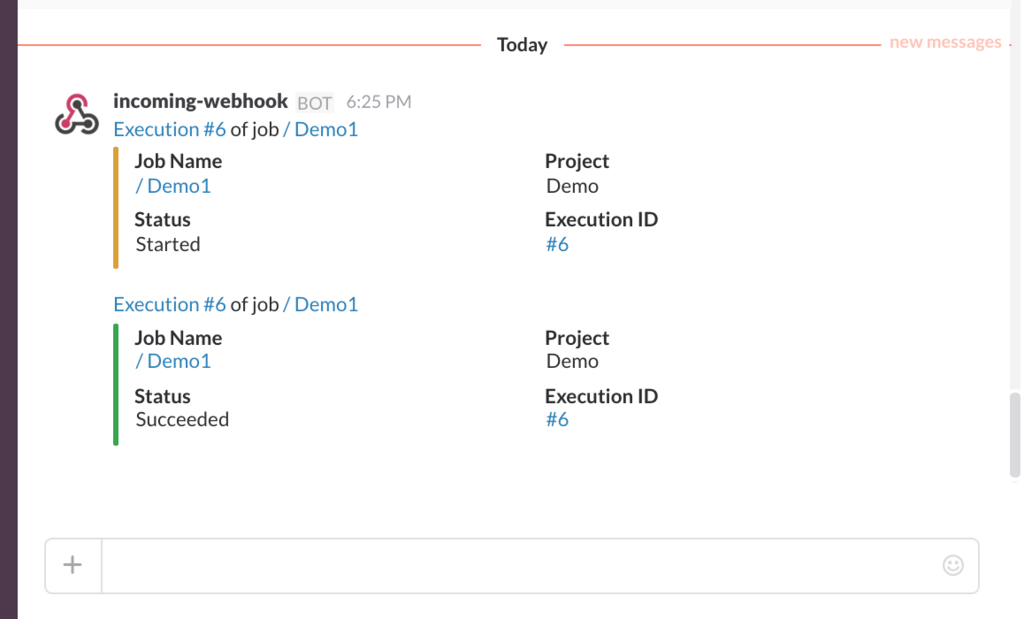1024x619 pixels.
Task: Open the second 'Execution #6' title link
Action: [x=170, y=304]
